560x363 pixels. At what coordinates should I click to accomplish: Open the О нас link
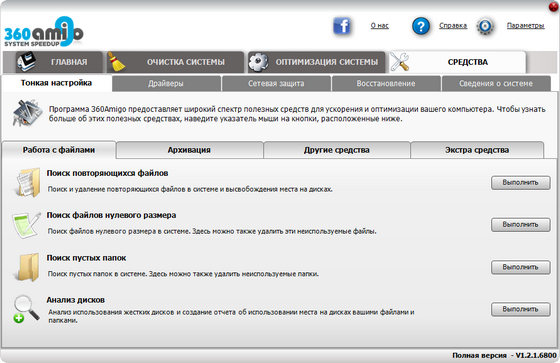pos(379,26)
